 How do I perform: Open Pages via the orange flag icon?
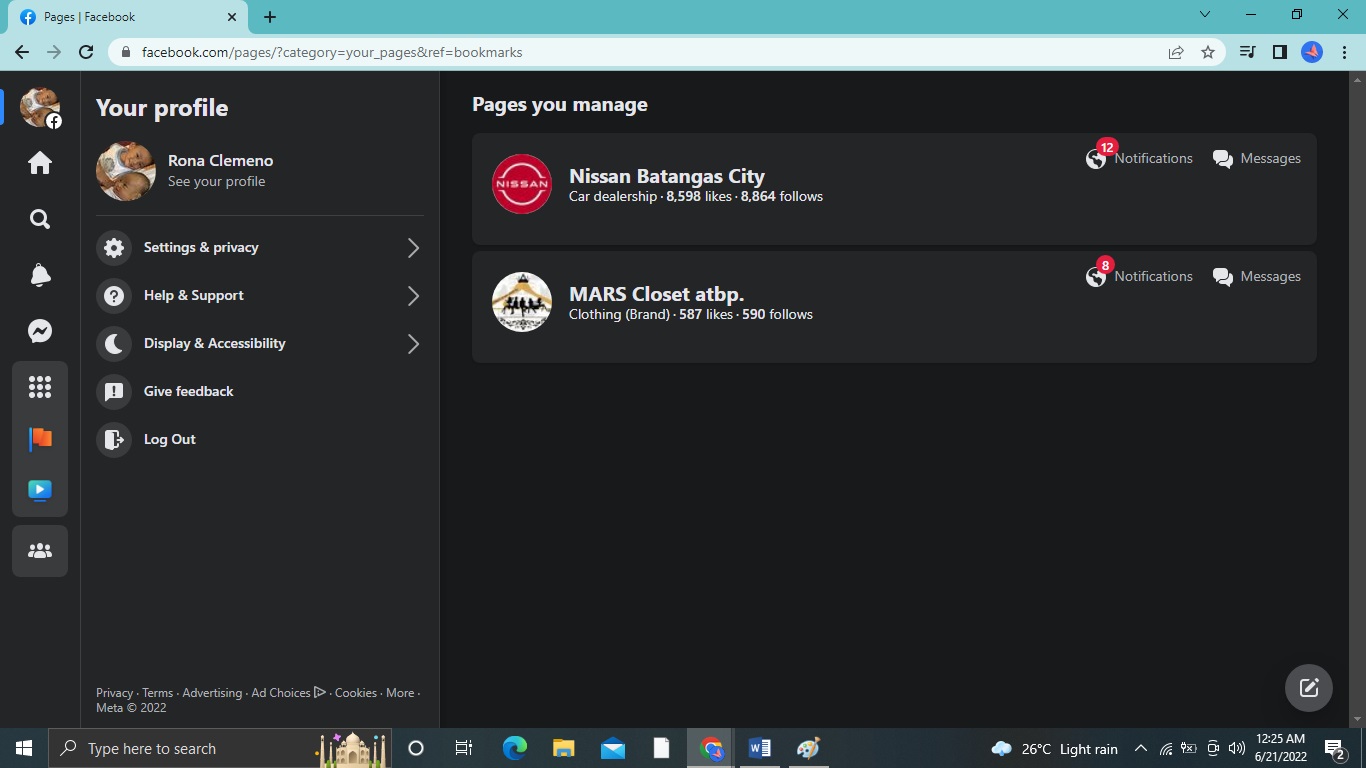pos(40,438)
